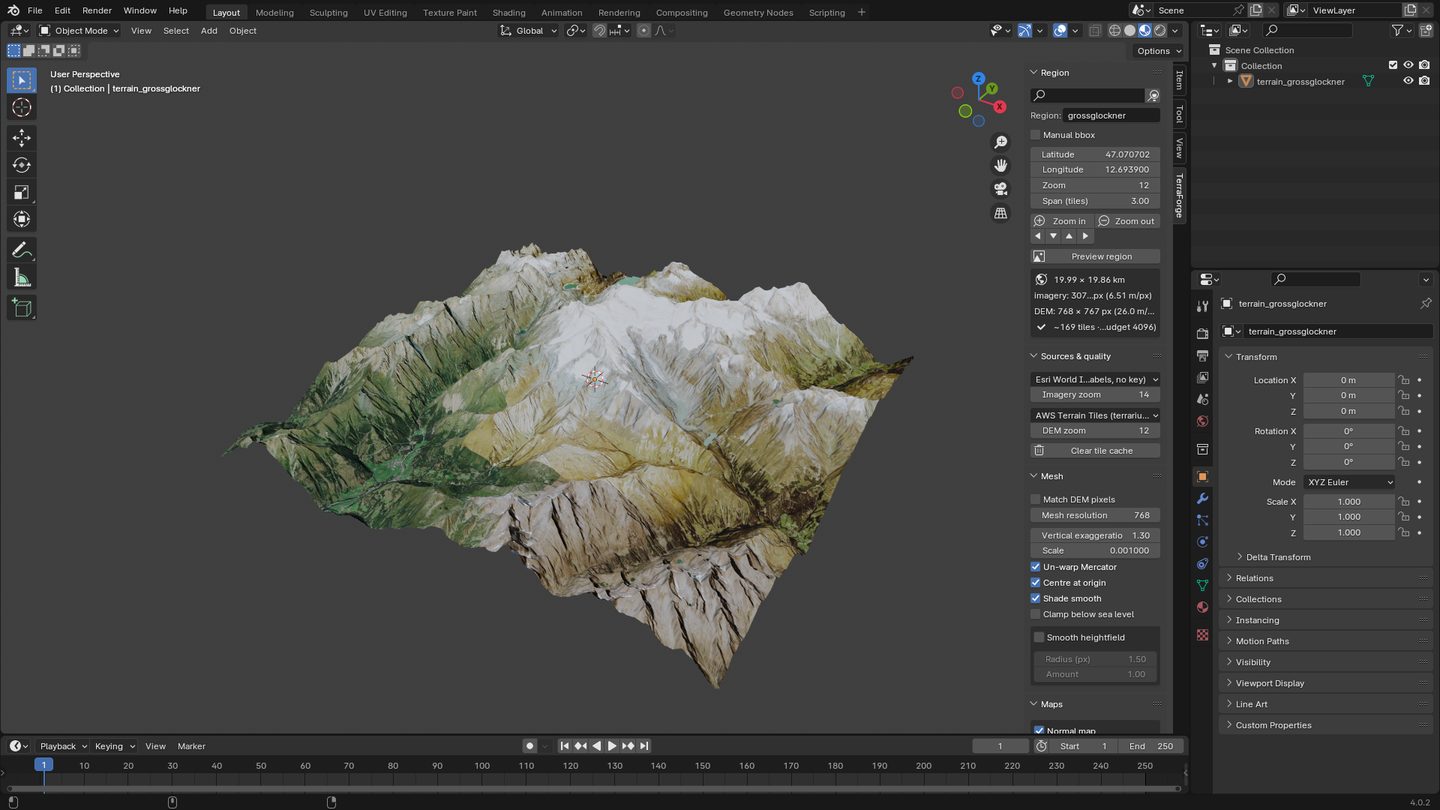Click the Preview region button
Viewport: 1440px width, 810px height.
(1095, 256)
